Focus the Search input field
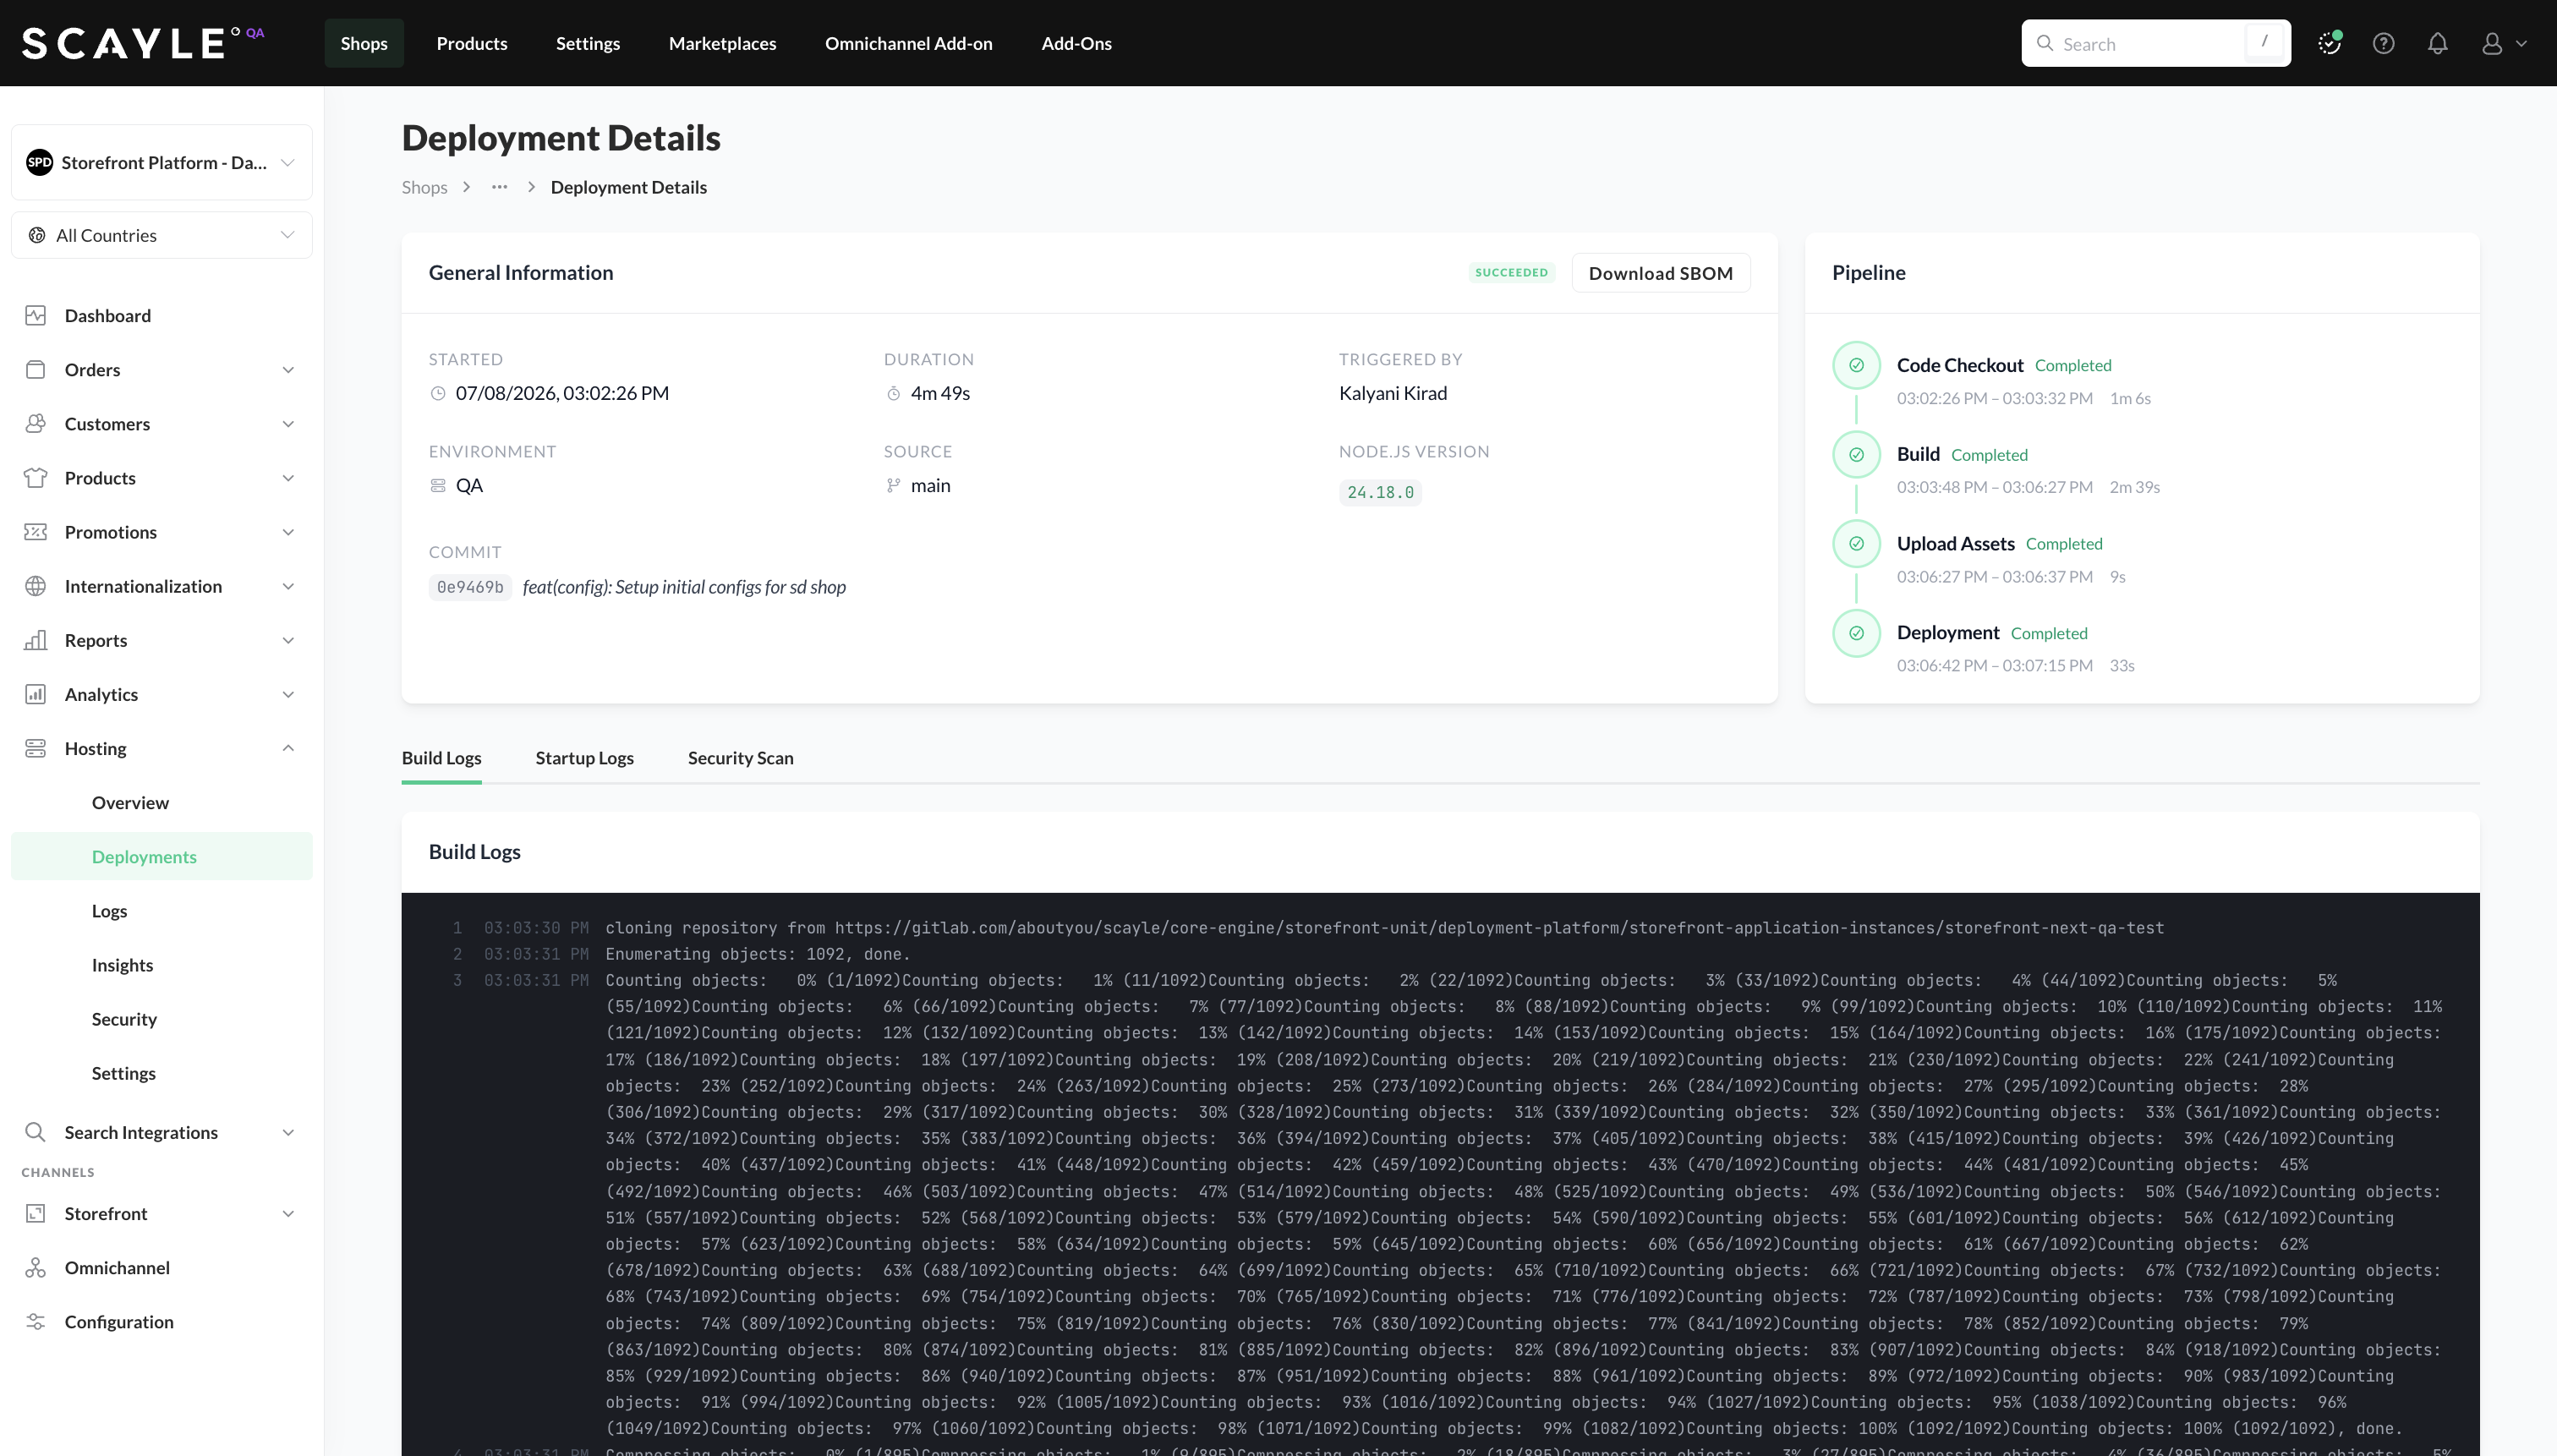This screenshot has width=2557, height=1456. pyautogui.click(x=2155, y=43)
